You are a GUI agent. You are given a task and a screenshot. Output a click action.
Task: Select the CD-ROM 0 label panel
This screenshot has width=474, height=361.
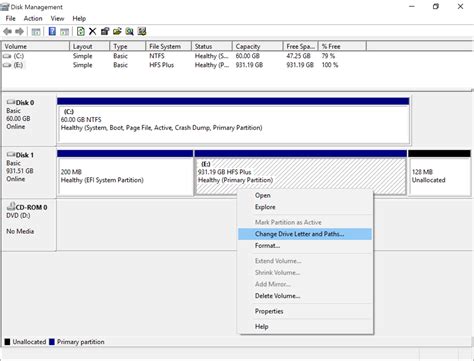tap(29, 225)
